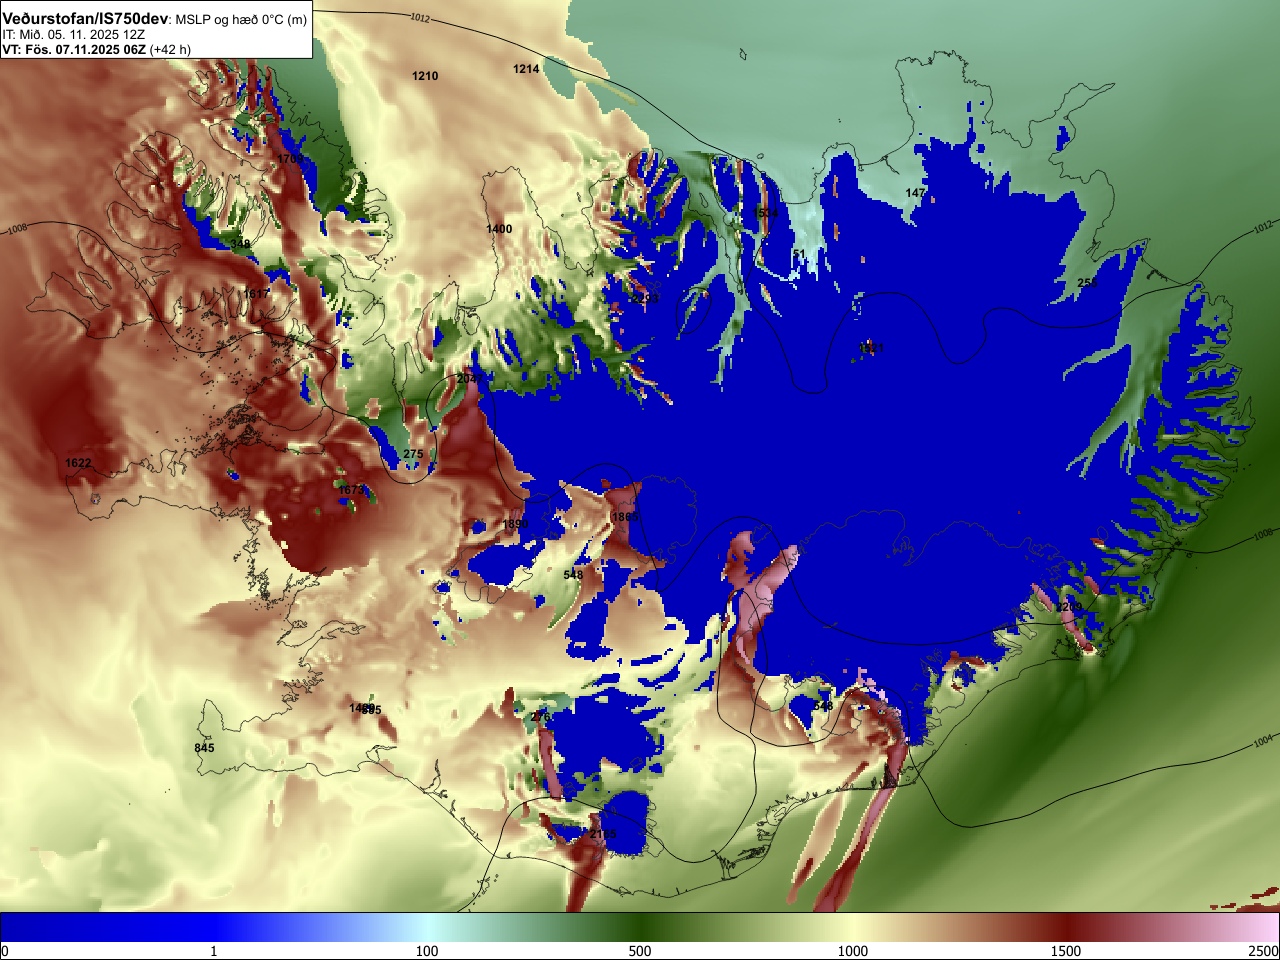Click the 1210 height label on map

(425, 76)
